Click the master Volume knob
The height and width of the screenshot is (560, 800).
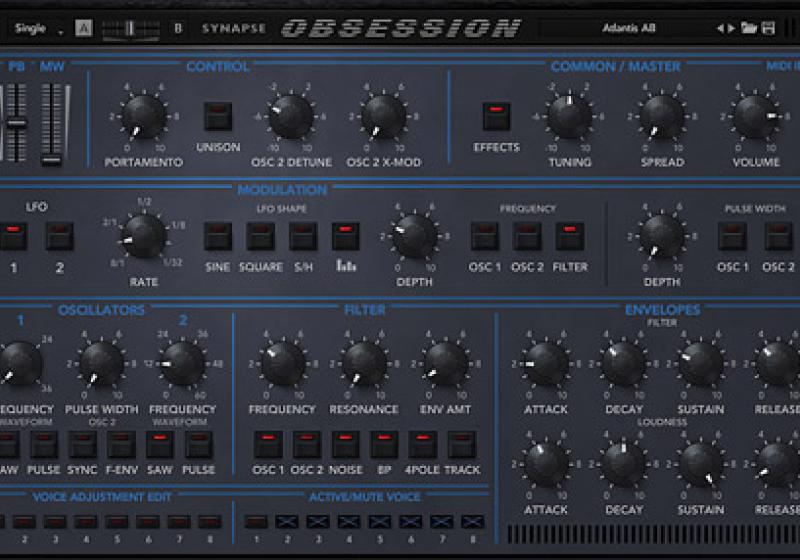(x=756, y=117)
